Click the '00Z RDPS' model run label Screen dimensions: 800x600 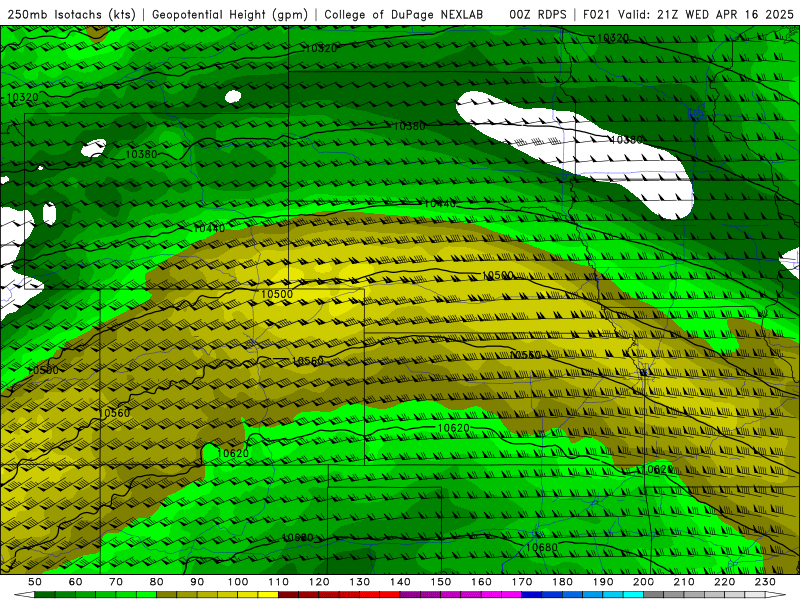point(538,14)
